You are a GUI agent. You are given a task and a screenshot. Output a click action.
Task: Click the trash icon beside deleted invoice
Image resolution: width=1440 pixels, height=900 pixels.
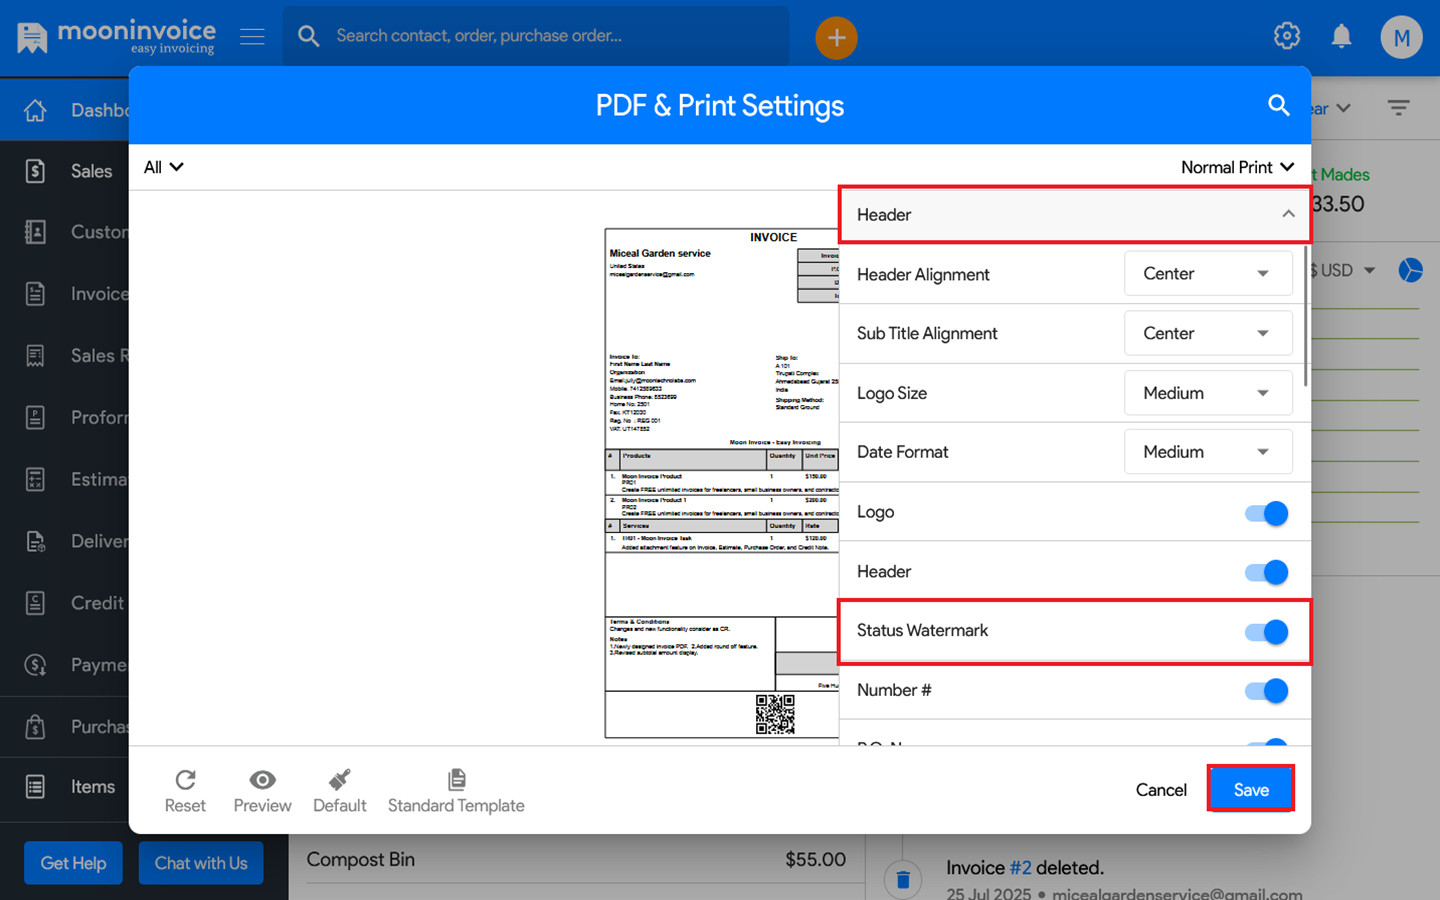pyautogui.click(x=903, y=879)
